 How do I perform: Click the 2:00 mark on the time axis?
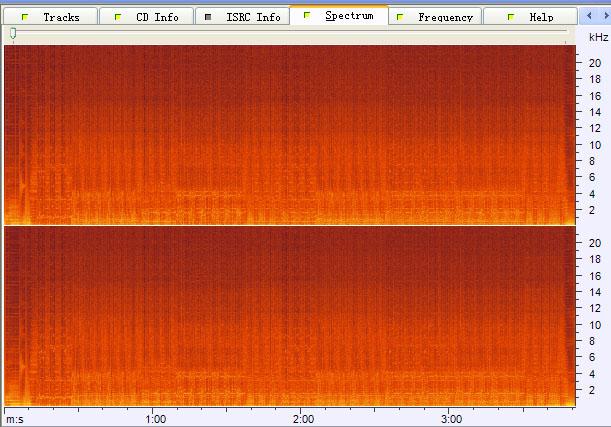pos(304,419)
